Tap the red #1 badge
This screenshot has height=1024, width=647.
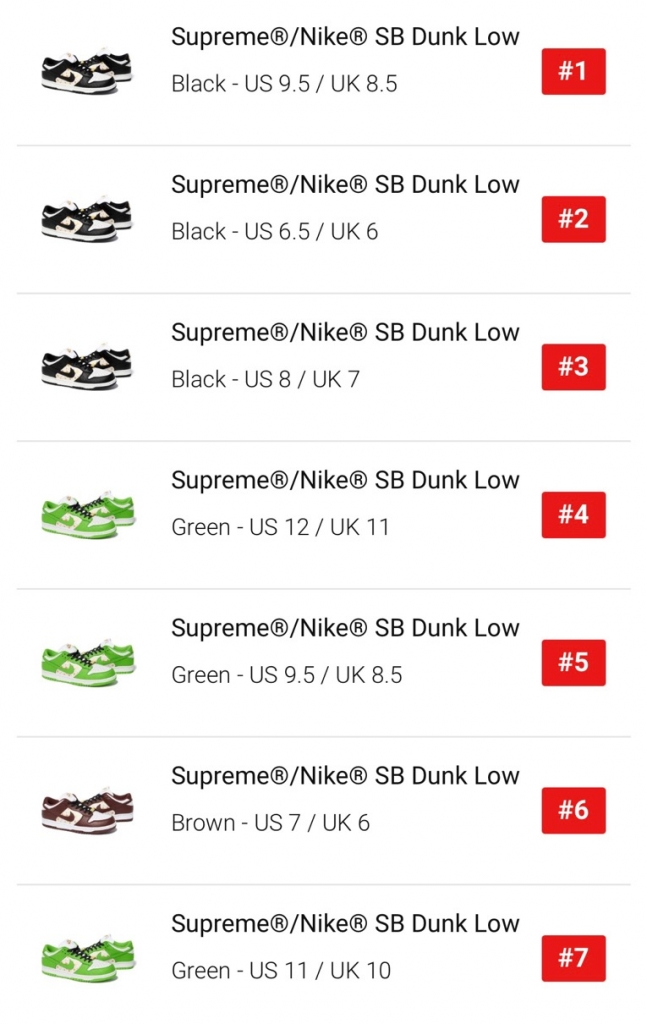(x=573, y=71)
